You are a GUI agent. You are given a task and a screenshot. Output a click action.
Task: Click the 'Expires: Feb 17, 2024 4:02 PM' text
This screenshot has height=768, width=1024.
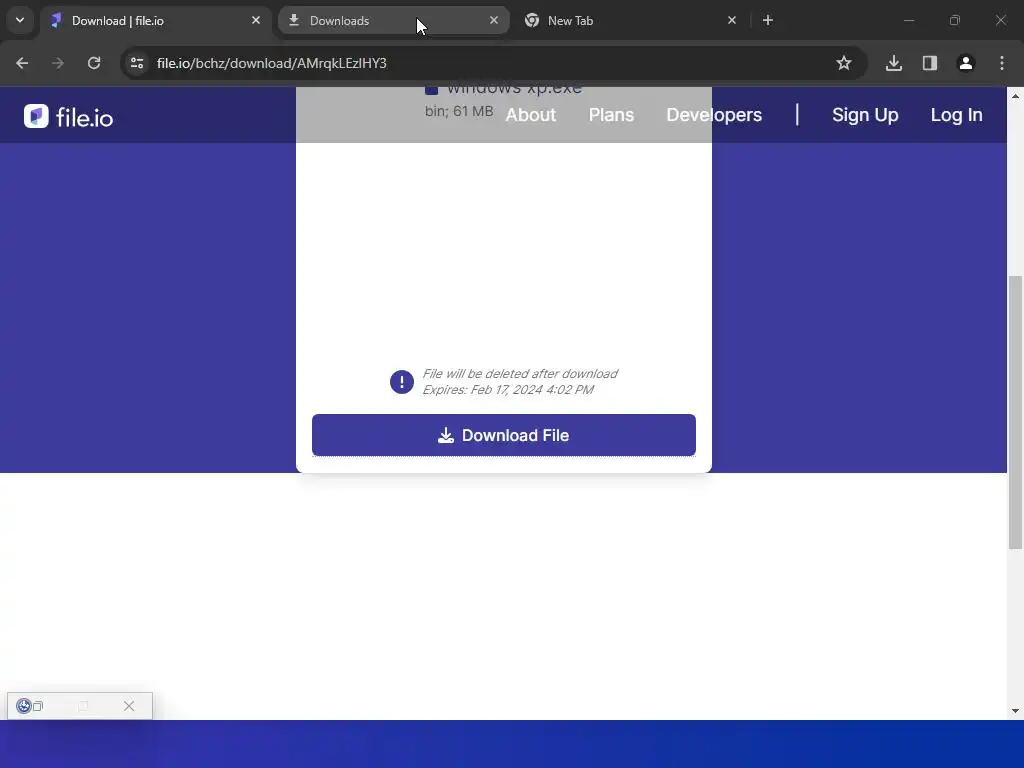click(508, 390)
